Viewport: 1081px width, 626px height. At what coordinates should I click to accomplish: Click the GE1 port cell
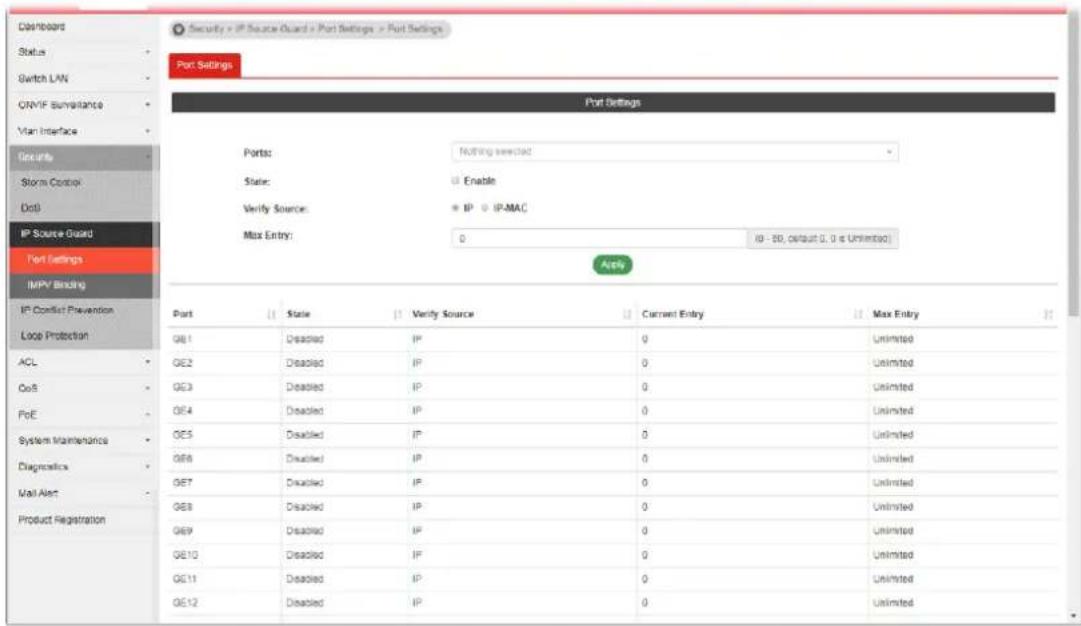pos(224,339)
